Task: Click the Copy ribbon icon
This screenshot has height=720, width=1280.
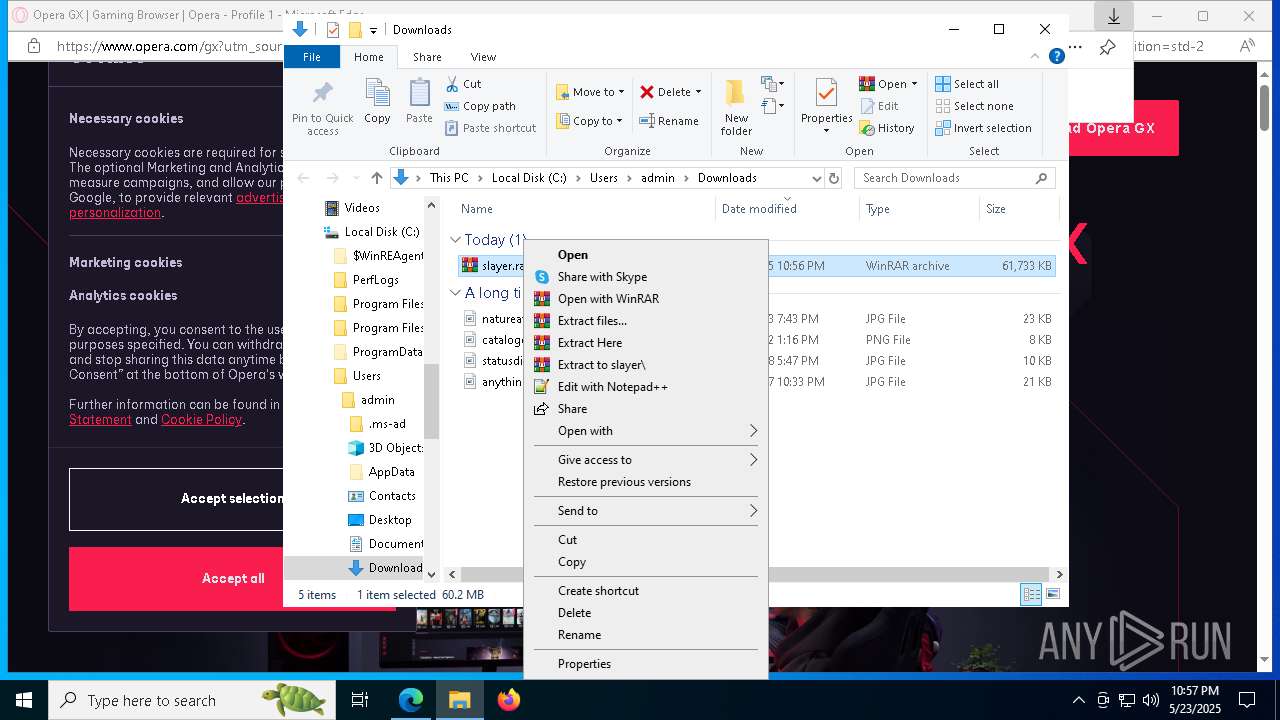Action: click(x=377, y=102)
